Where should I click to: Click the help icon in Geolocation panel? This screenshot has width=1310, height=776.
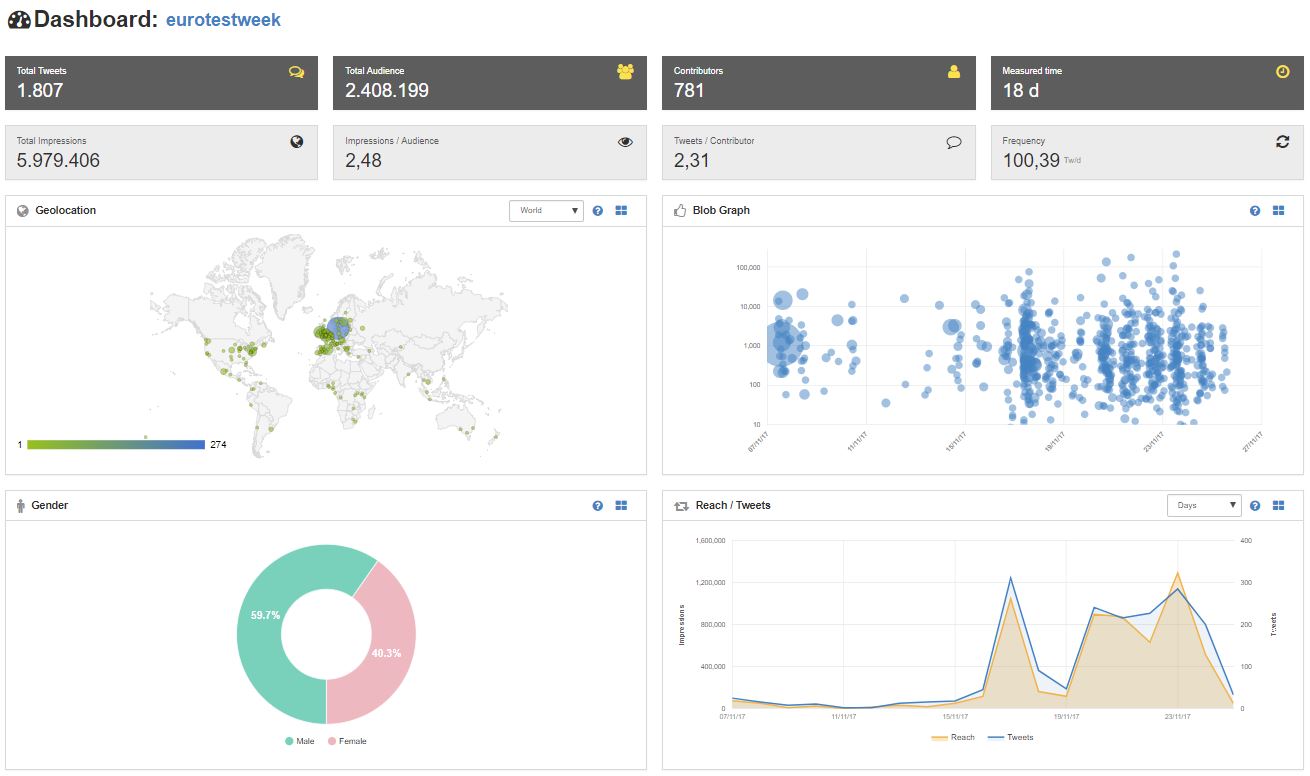pos(598,211)
